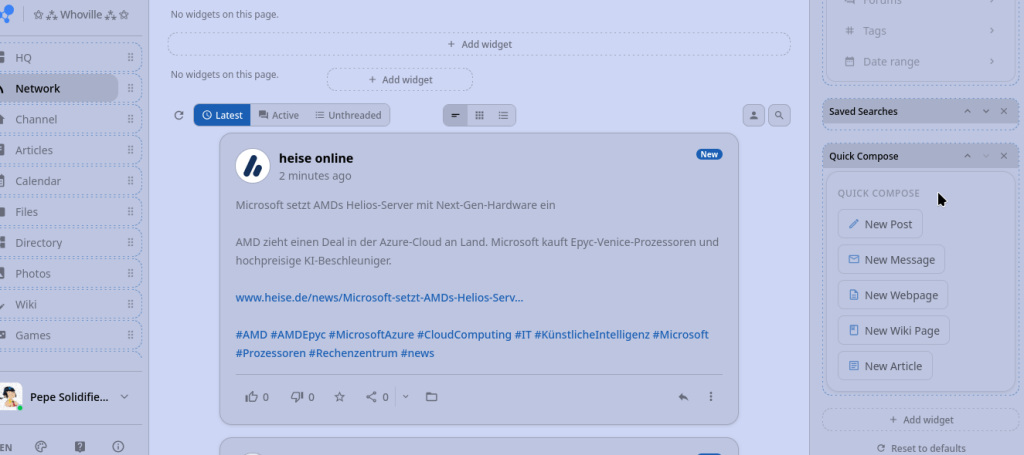Click the heise online avatar
This screenshot has height=455, width=1024.
pos(253,166)
